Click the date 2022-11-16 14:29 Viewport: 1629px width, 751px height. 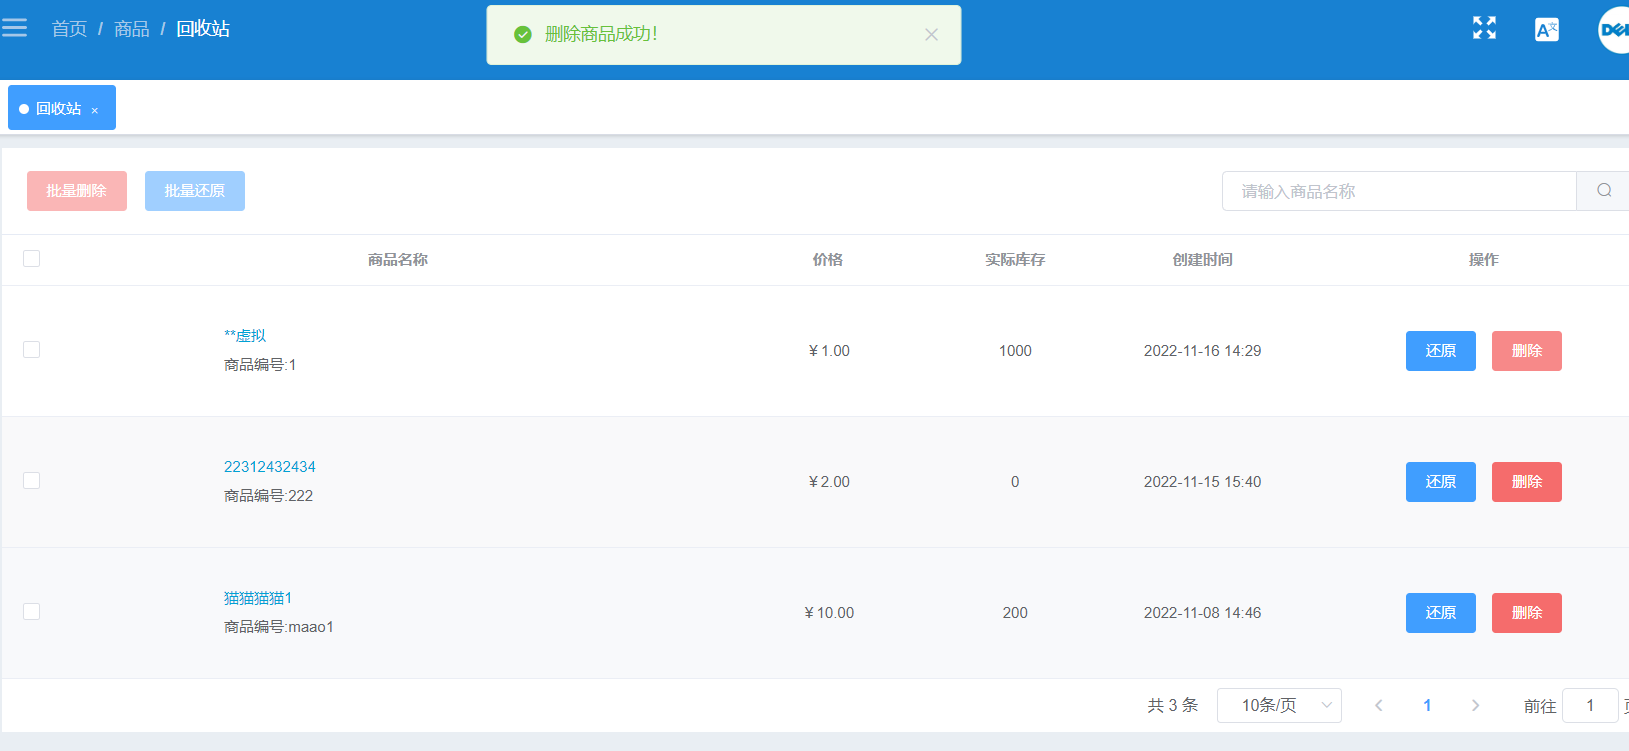coord(1203,351)
